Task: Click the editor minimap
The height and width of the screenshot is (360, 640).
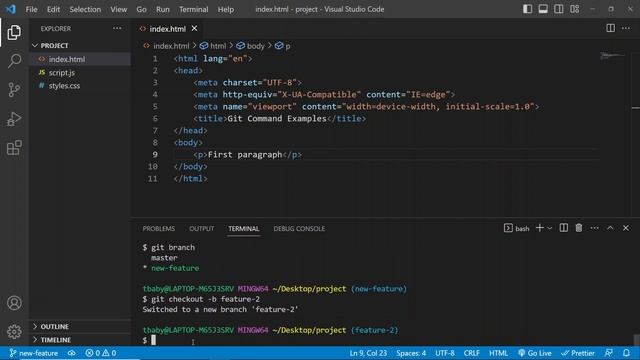Action: pos(612,56)
